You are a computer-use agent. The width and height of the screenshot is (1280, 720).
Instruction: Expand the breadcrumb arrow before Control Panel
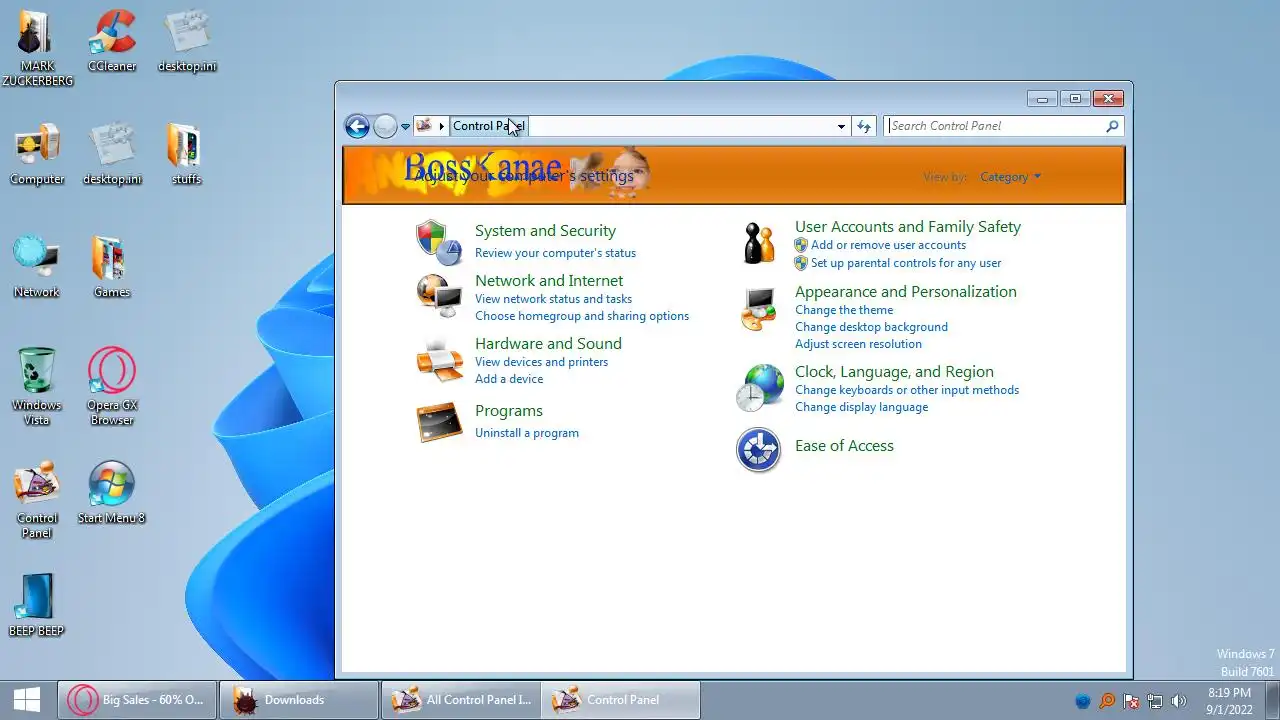[x=441, y=126]
